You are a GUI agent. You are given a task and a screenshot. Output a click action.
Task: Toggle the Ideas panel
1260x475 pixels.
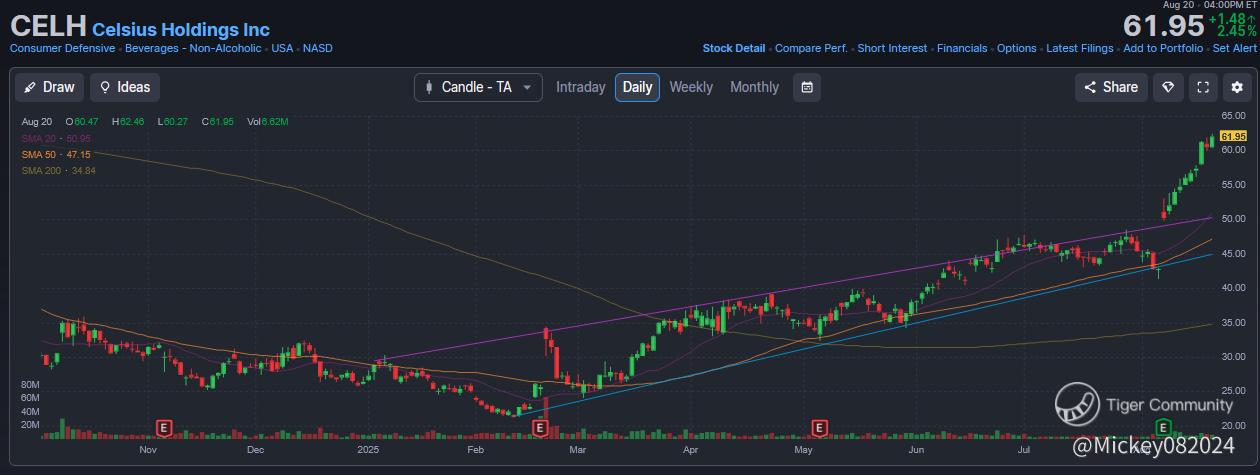(125, 87)
